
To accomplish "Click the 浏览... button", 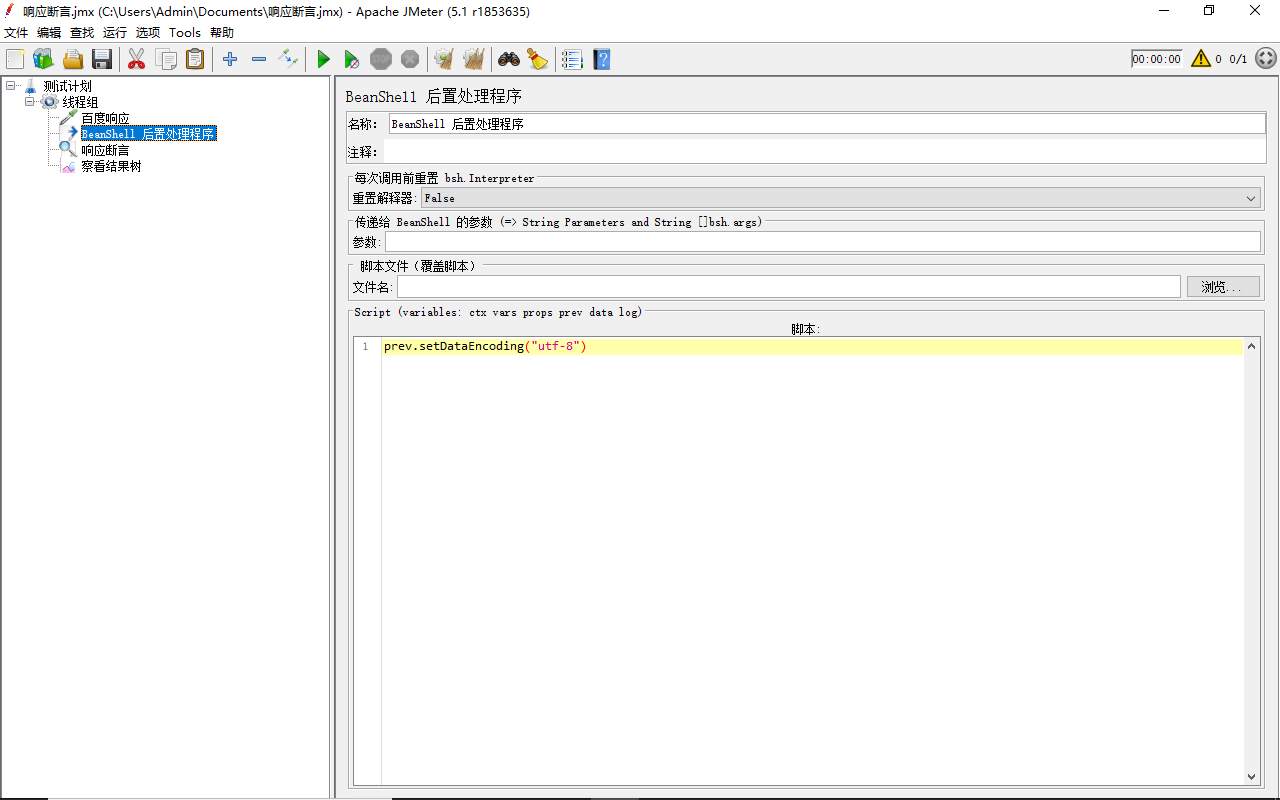I will tap(1223, 287).
